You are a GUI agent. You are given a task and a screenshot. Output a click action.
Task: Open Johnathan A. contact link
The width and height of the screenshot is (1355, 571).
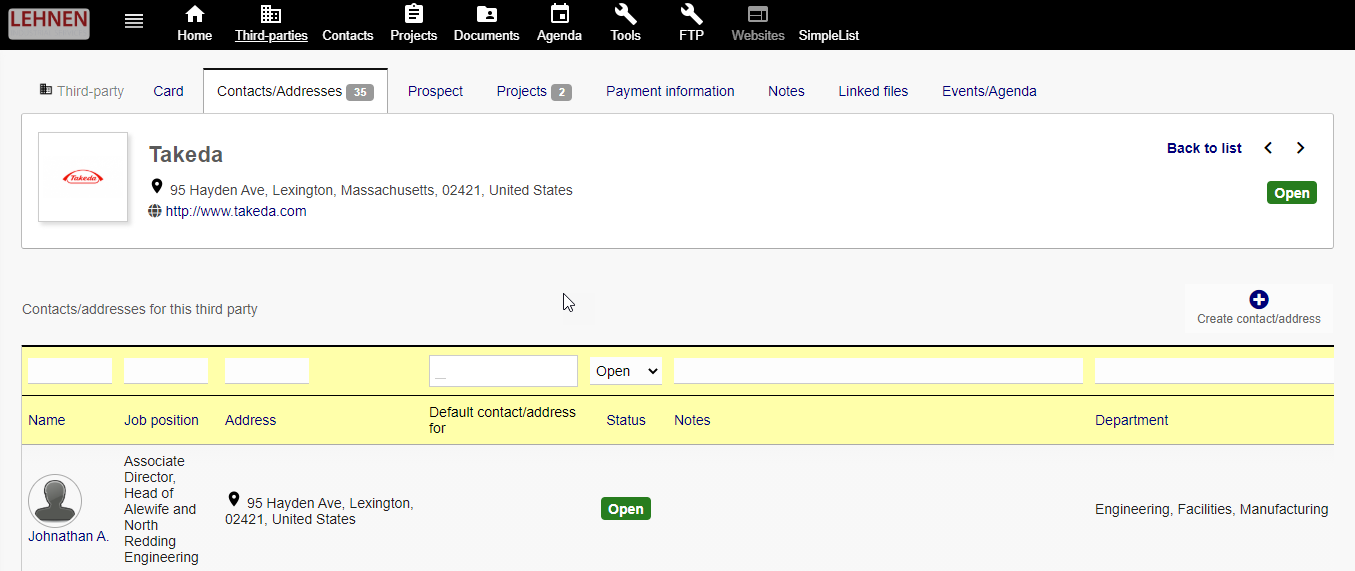pyautogui.click(x=68, y=536)
